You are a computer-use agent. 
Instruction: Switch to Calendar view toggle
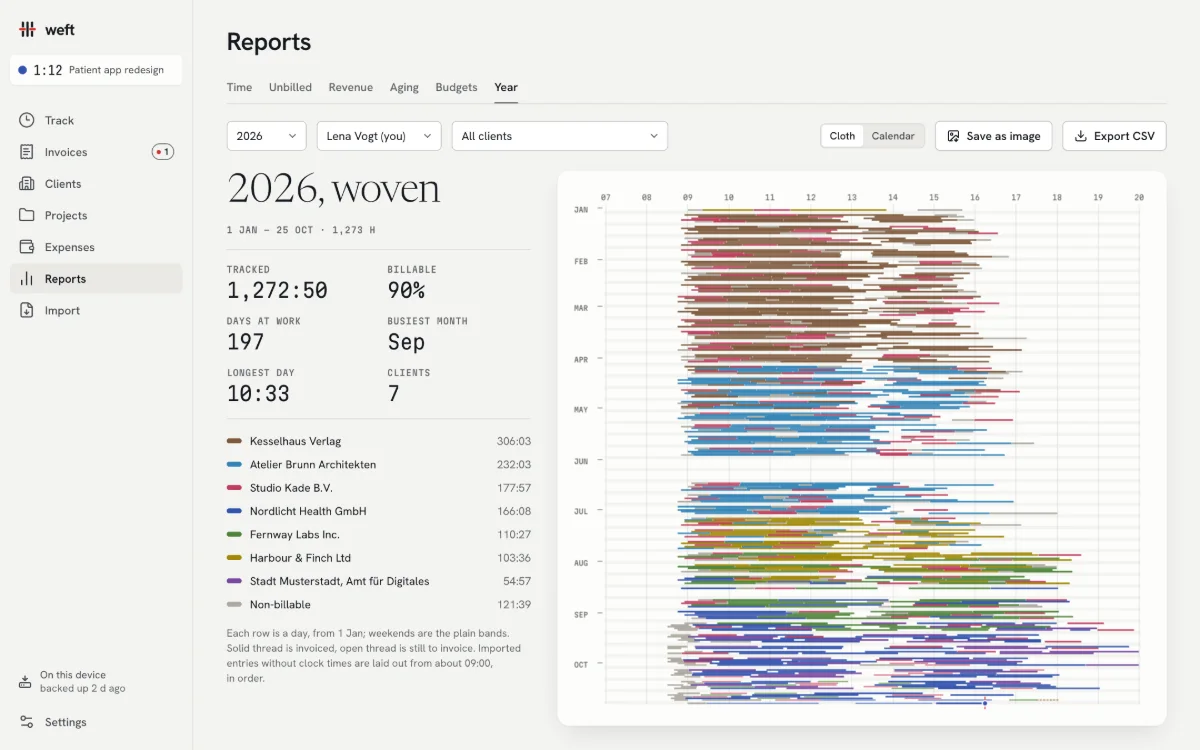click(x=893, y=136)
